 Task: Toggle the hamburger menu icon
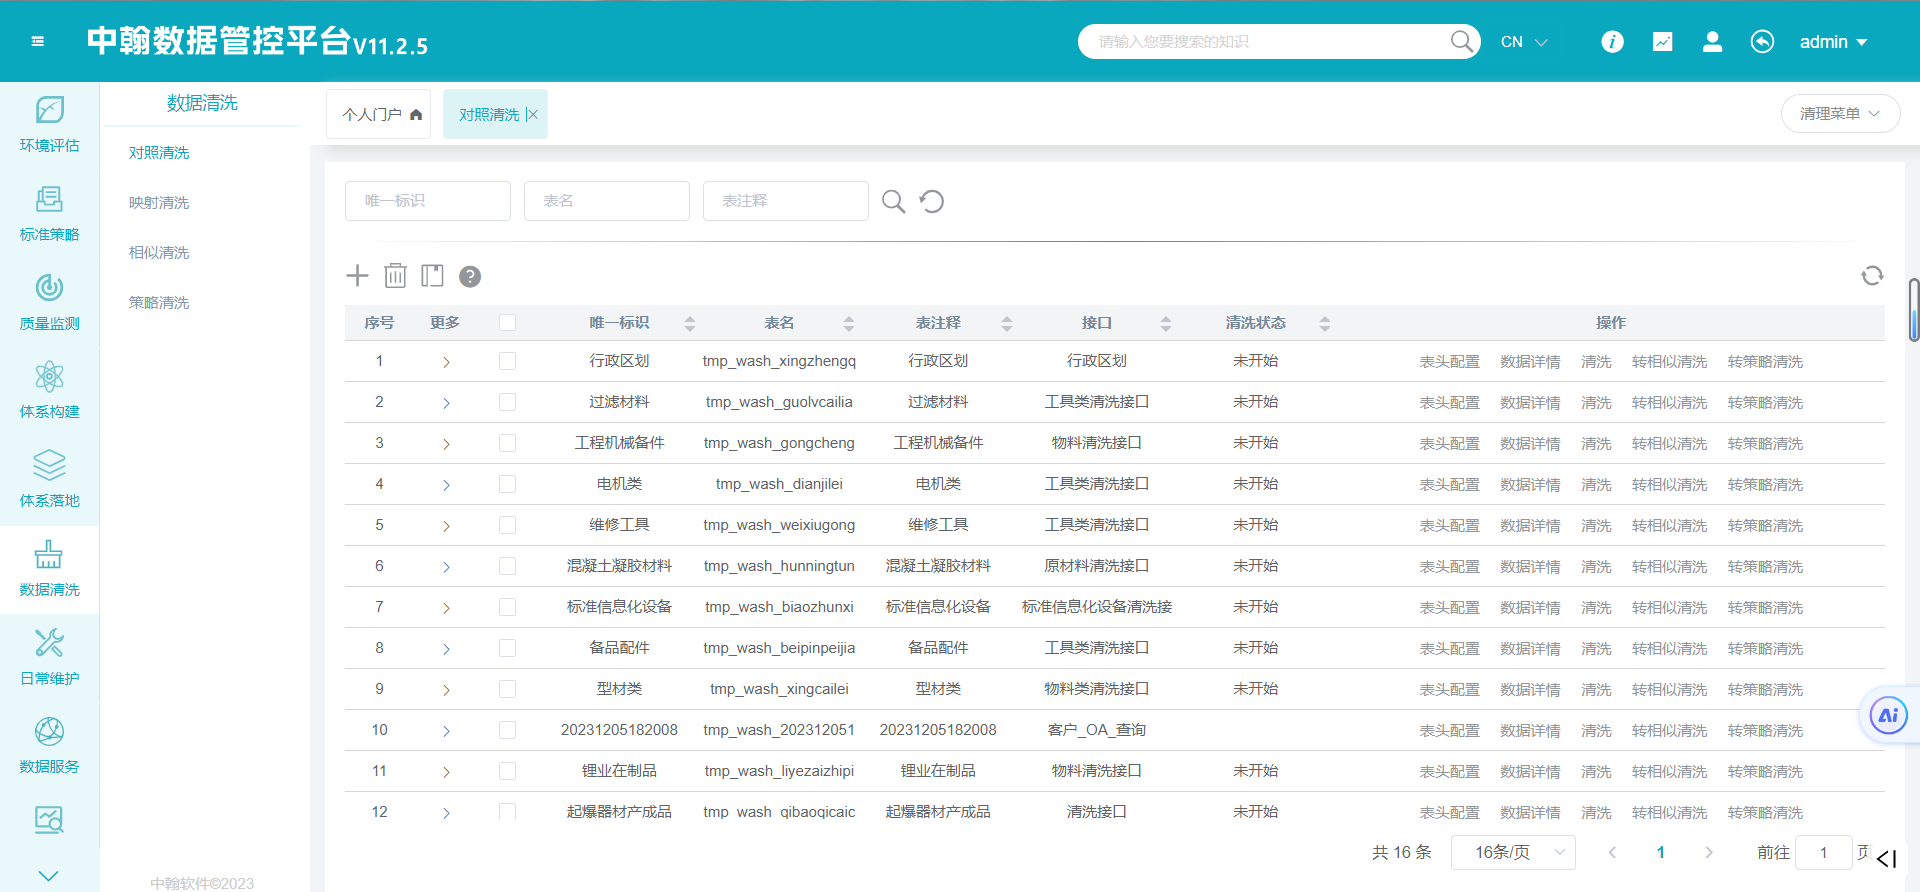pyautogui.click(x=37, y=41)
